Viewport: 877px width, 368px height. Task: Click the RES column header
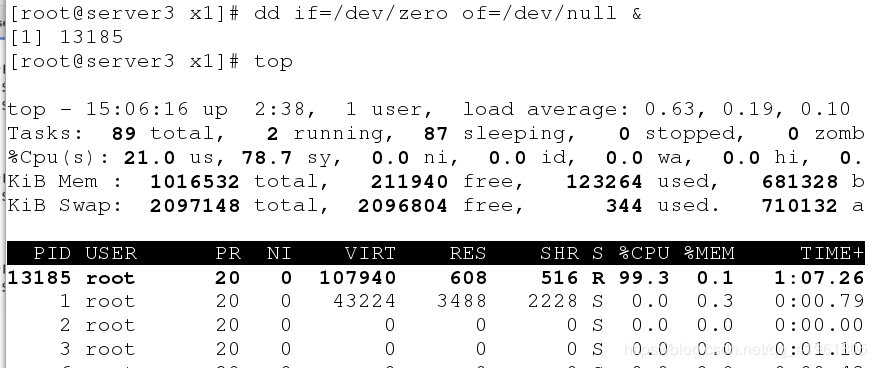468,253
